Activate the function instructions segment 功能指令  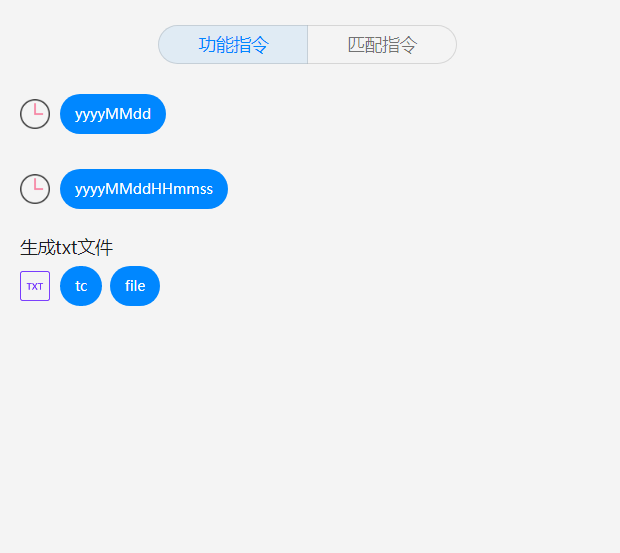coord(233,44)
